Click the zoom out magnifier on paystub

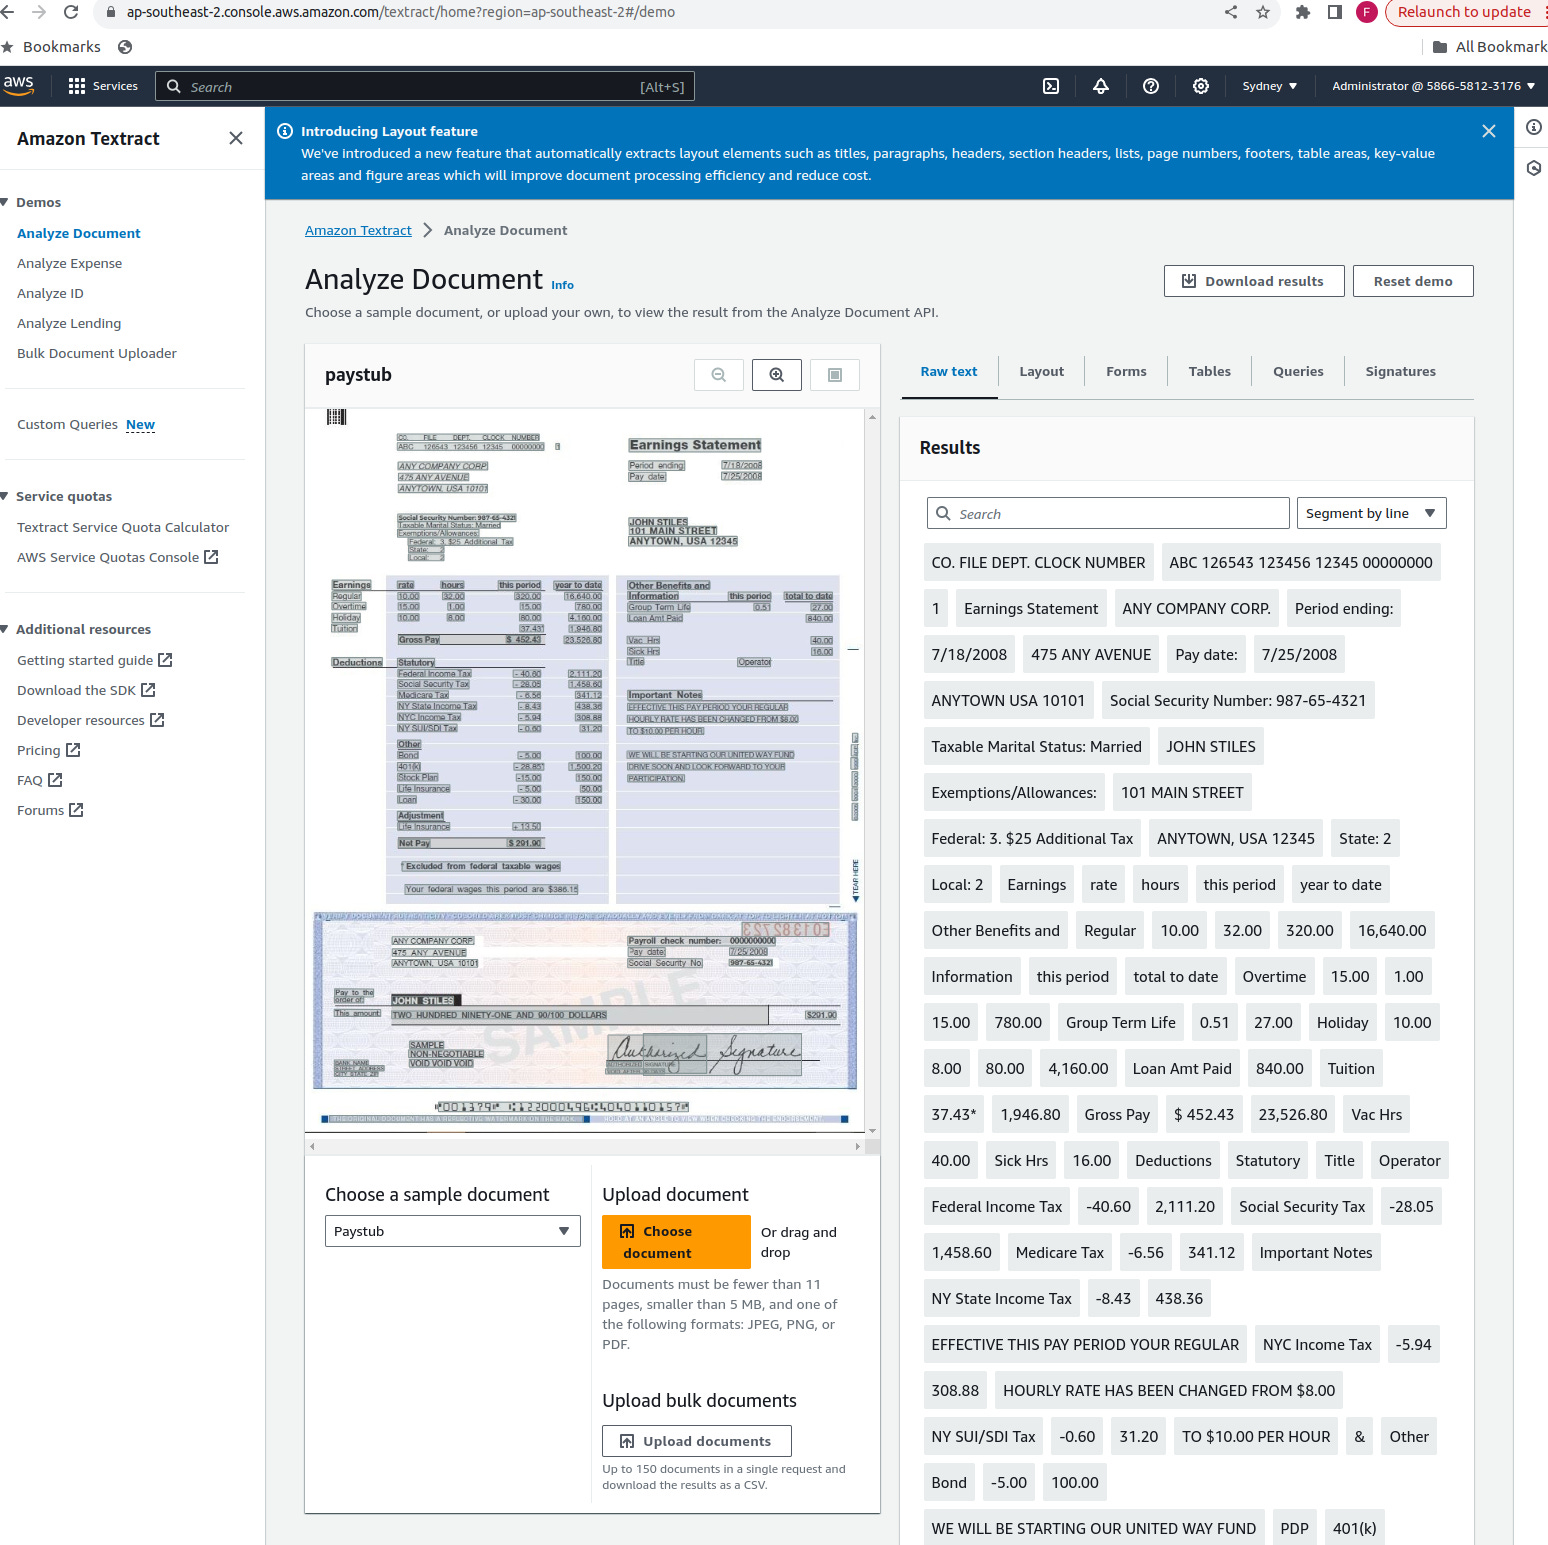[719, 375]
